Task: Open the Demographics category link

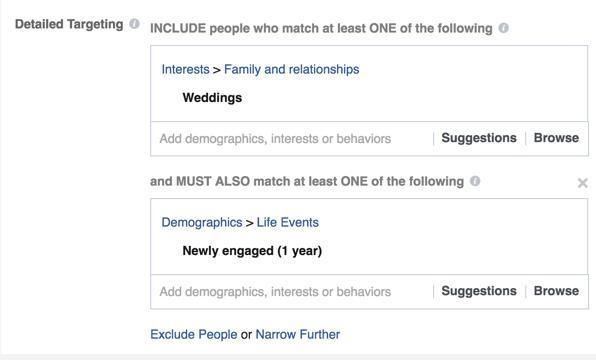Action: pyautogui.click(x=202, y=223)
